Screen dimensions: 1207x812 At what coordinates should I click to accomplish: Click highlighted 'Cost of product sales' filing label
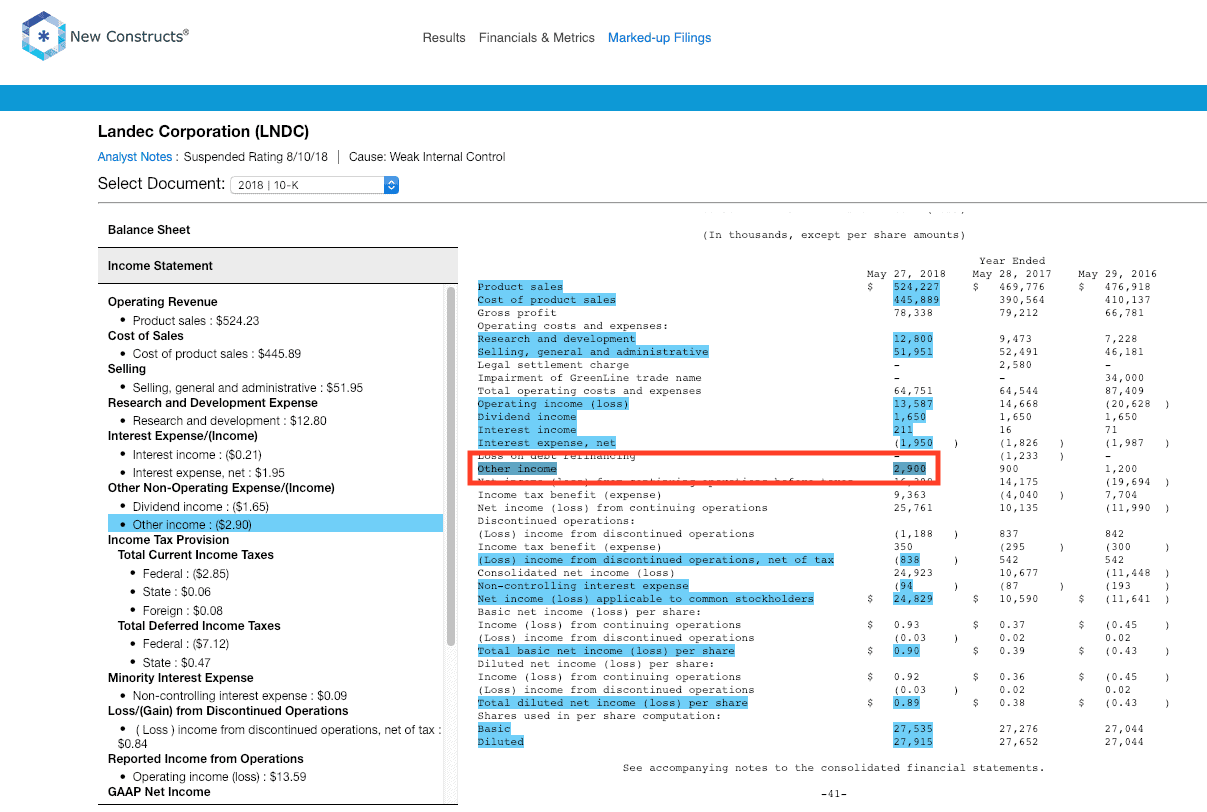546,300
